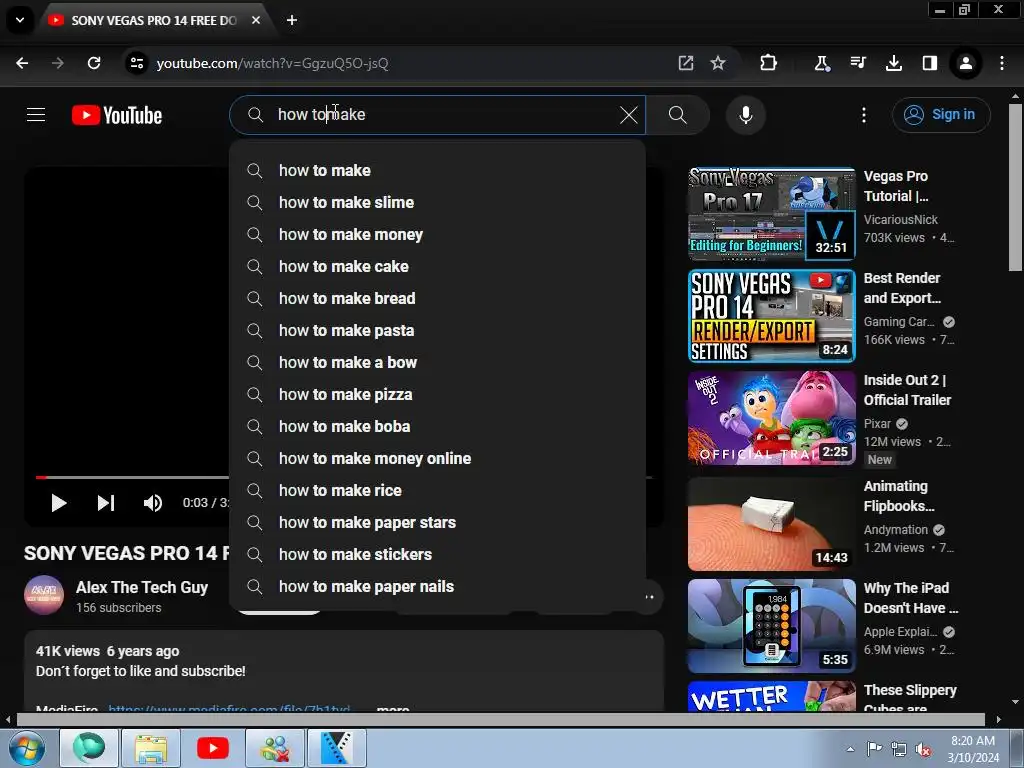This screenshot has width=1024, height=768.
Task: Open Alex The Tech Guy channel avatar
Action: [44, 595]
